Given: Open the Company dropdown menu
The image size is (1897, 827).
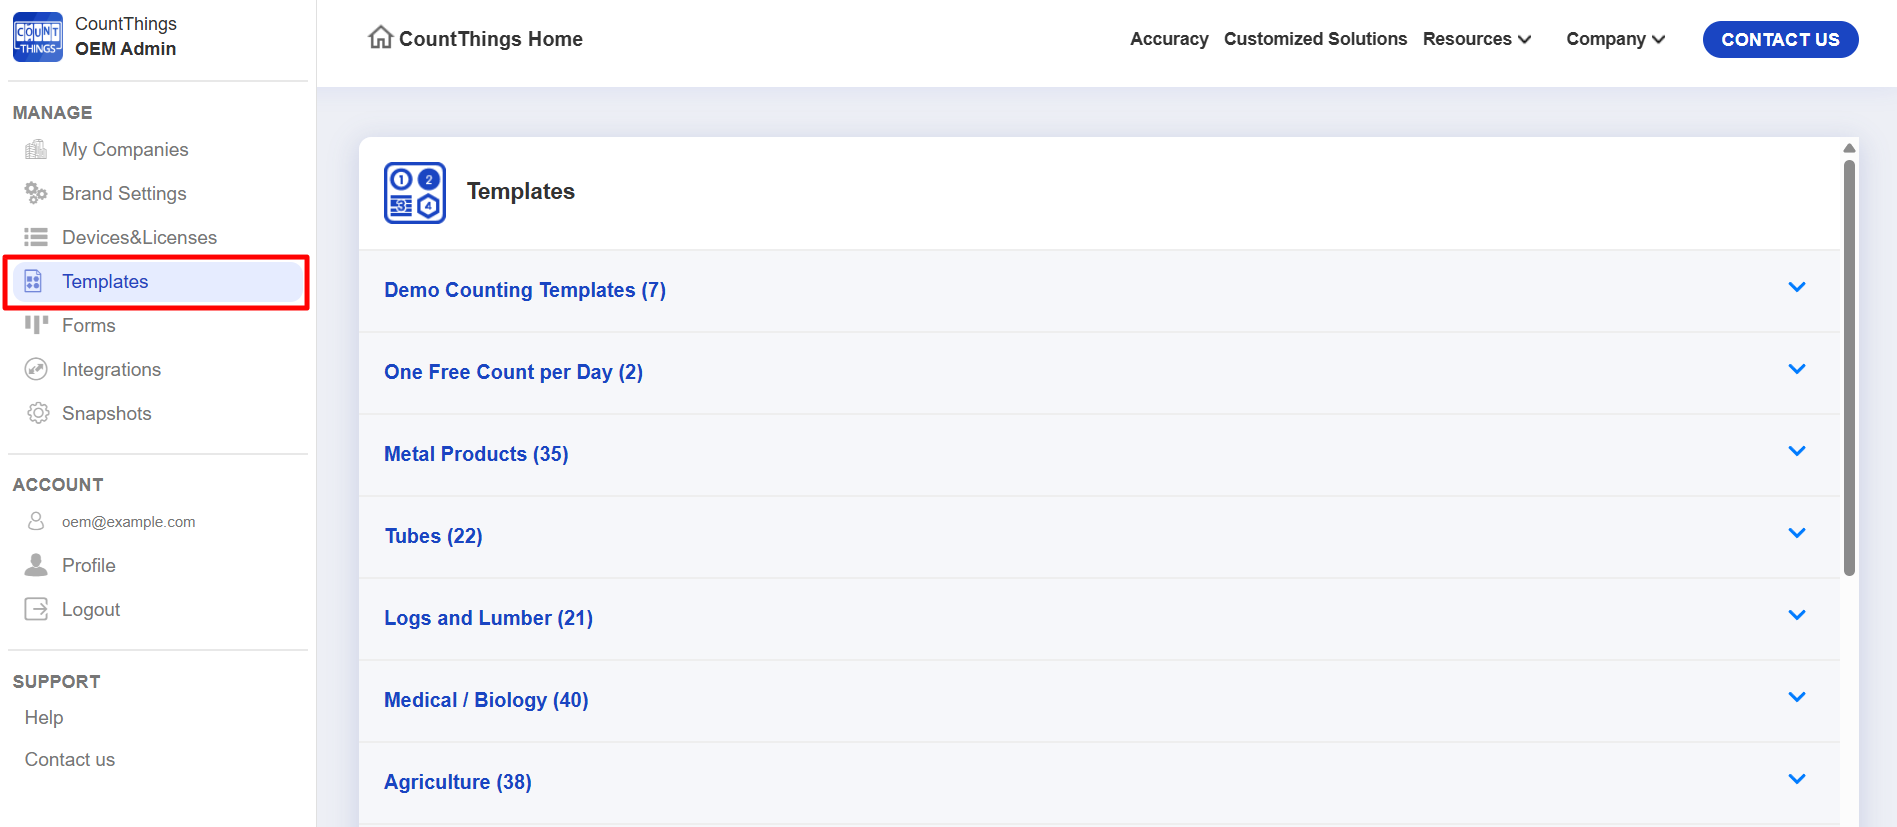Looking at the screenshot, I should (1615, 39).
